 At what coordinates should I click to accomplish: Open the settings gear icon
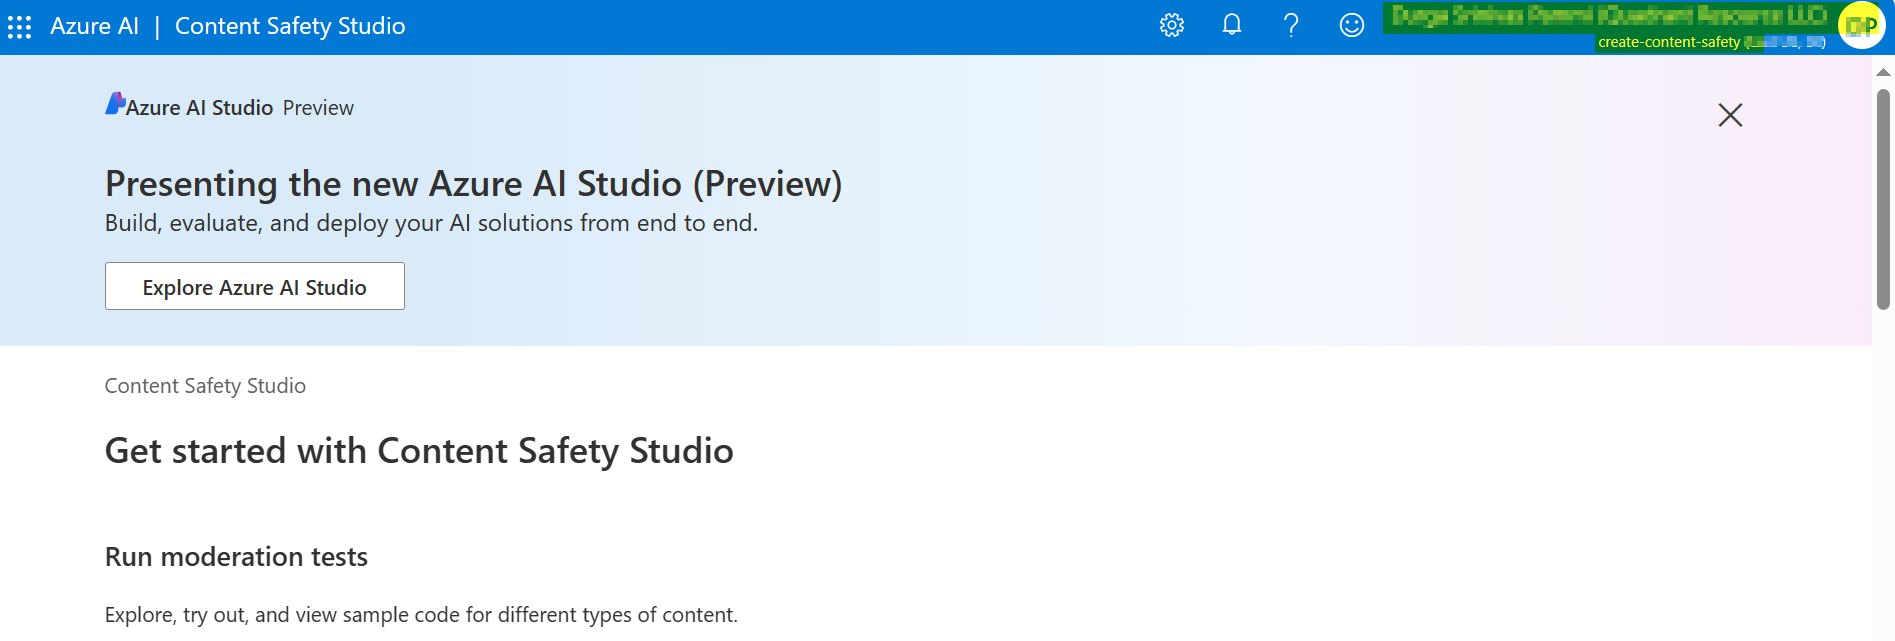tap(1172, 26)
